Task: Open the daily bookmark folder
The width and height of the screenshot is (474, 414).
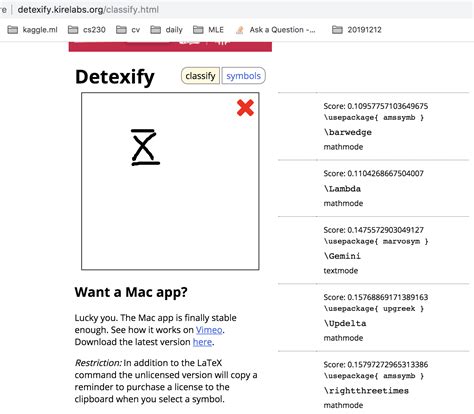Action: pyautogui.click(x=166, y=30)
